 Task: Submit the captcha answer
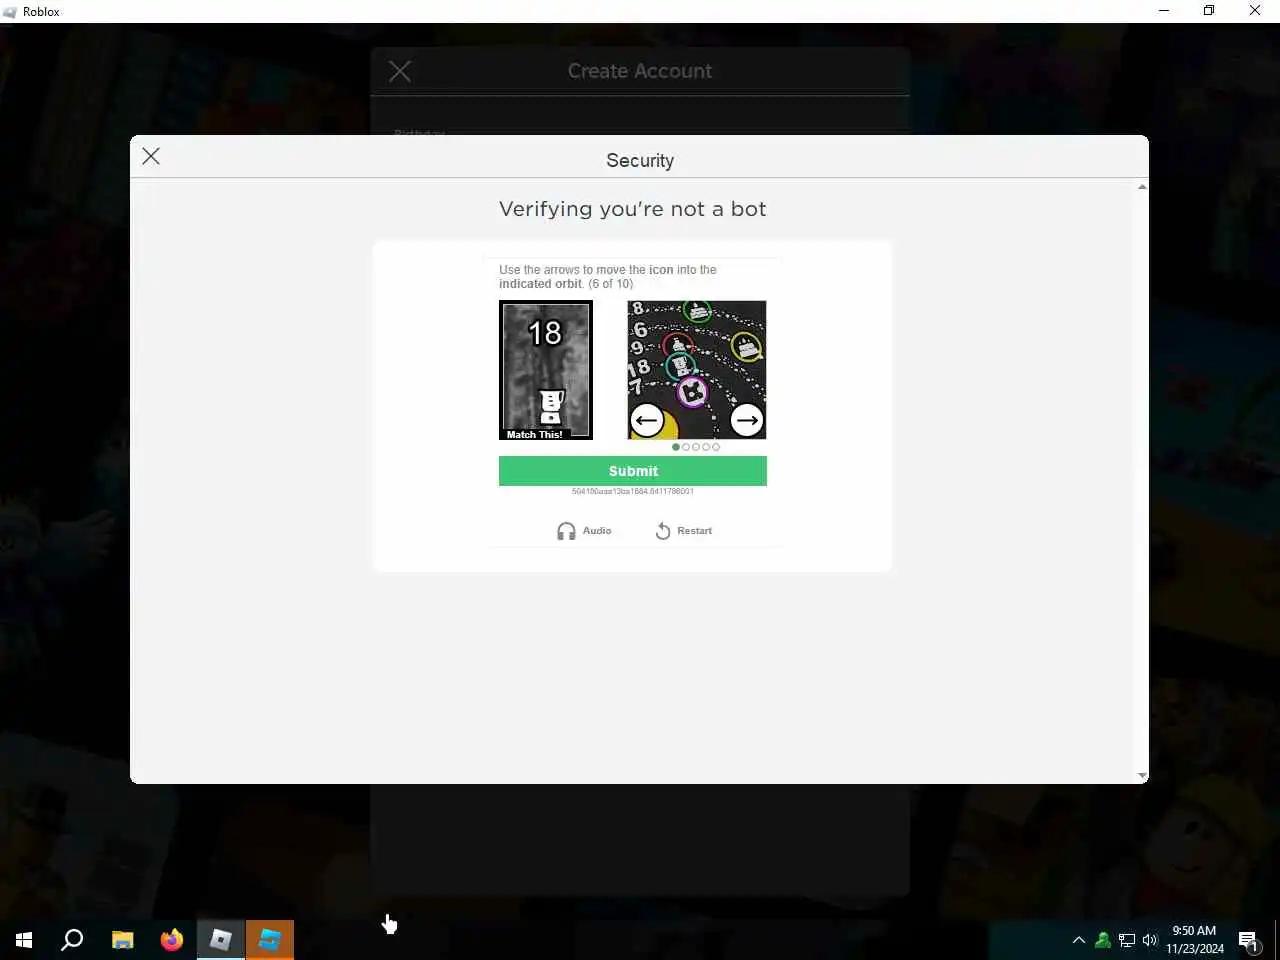click(633, 471)
